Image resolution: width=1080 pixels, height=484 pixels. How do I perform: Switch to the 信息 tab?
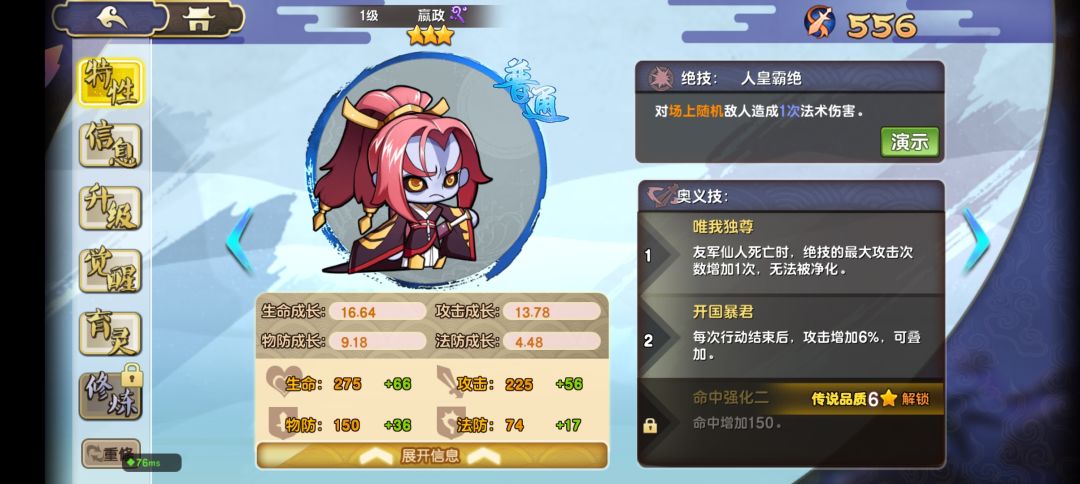110,145
